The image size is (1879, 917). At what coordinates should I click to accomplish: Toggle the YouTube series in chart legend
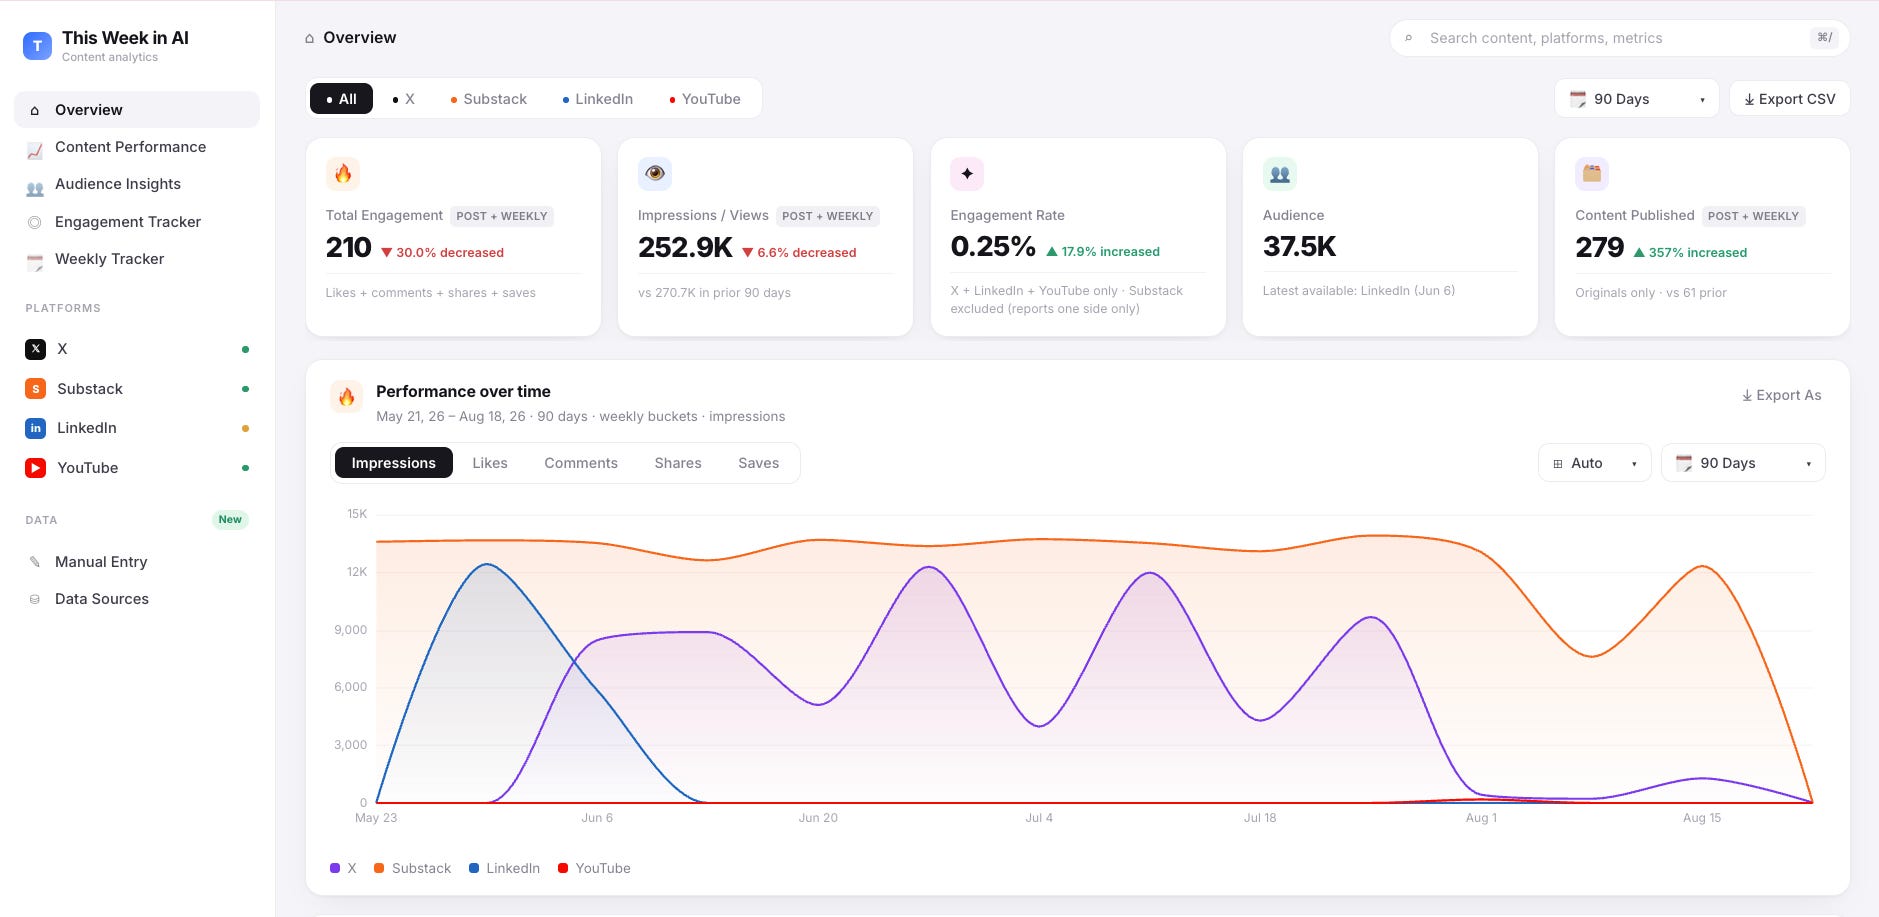594,868
